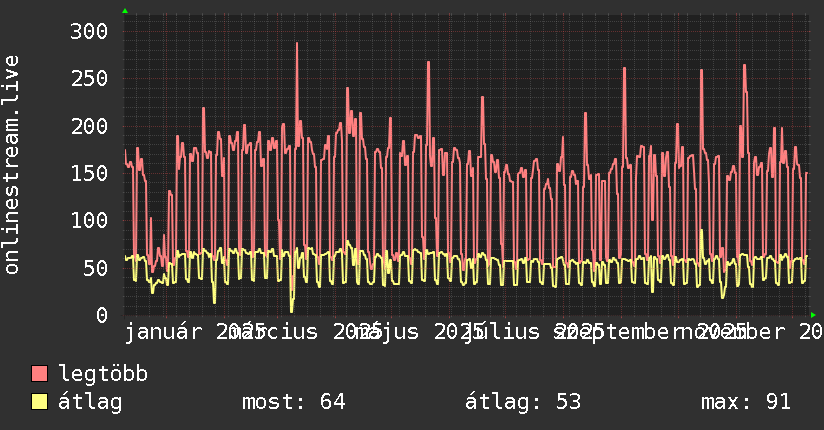This screenshot has height=430, width=824.
Task: Select the legtöbb legend label
Action: [x=103, y=373]
